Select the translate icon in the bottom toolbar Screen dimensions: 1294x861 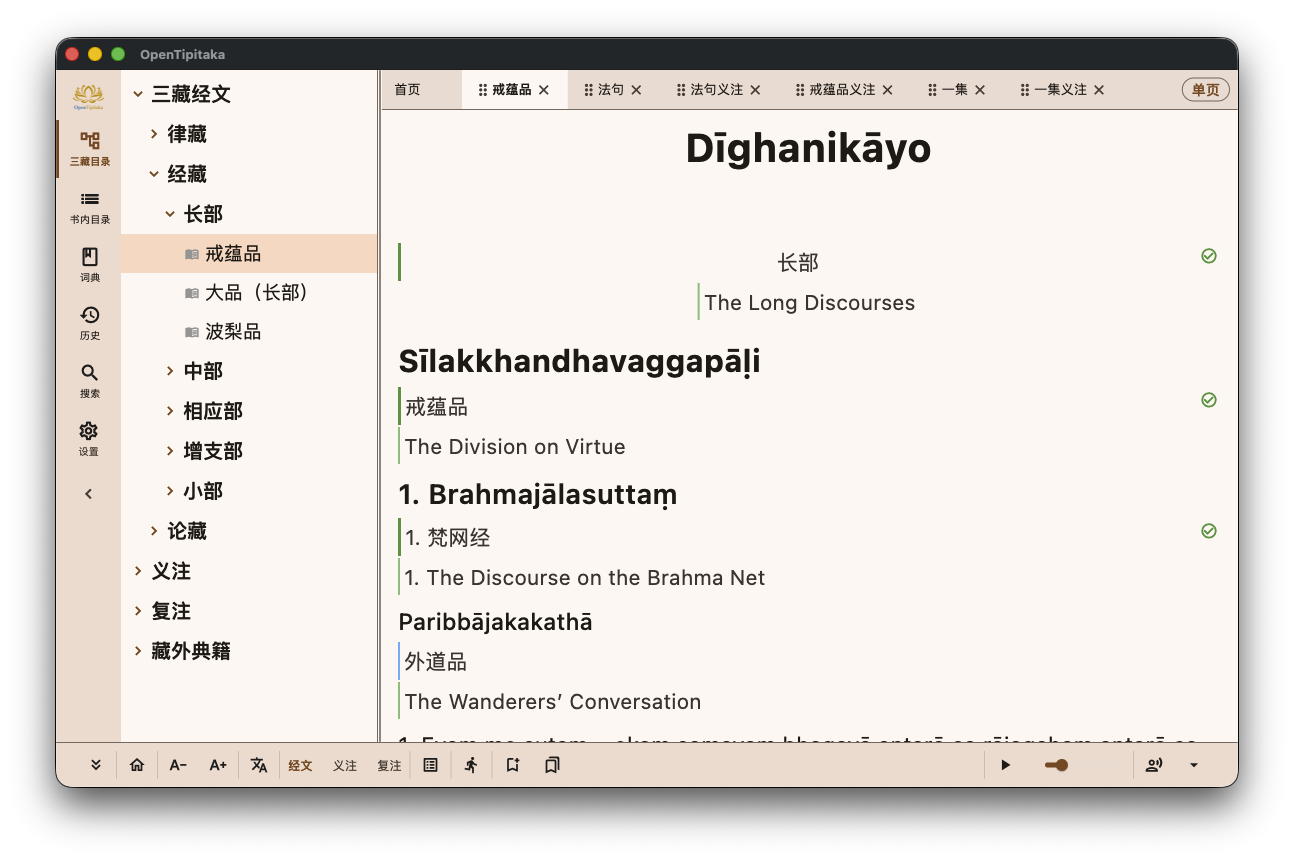coord(259,764)
